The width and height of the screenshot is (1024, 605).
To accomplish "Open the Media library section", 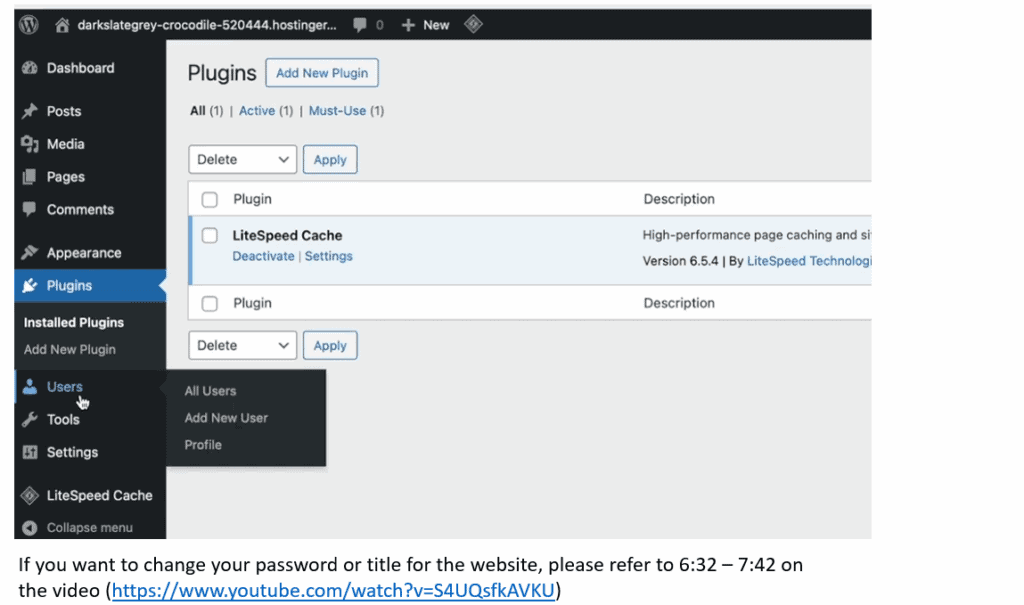I will (x=65, y=144).
